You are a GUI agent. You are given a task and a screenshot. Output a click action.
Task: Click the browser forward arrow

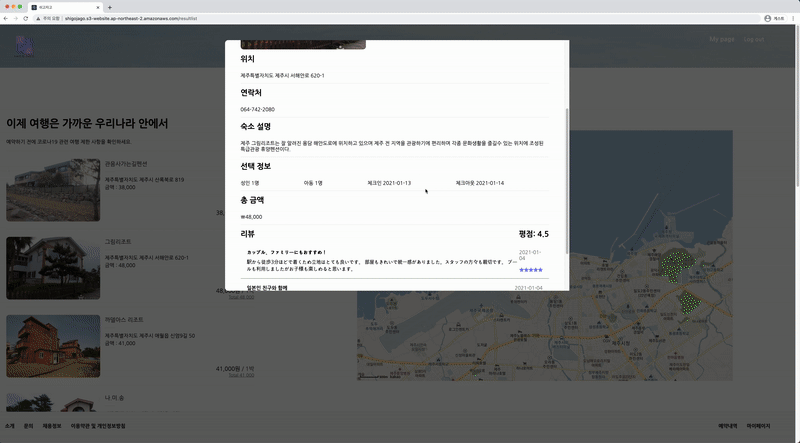click(16, 18)
